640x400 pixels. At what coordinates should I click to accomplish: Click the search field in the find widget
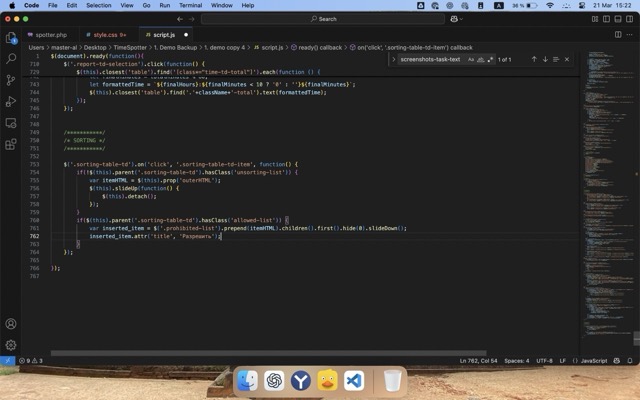(x=432, y=60)
